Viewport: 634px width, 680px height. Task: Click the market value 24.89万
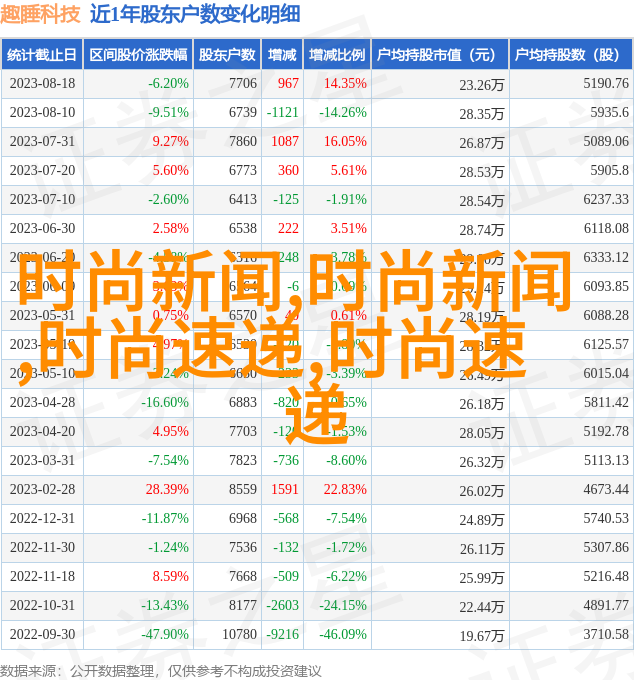pos(482,521)
